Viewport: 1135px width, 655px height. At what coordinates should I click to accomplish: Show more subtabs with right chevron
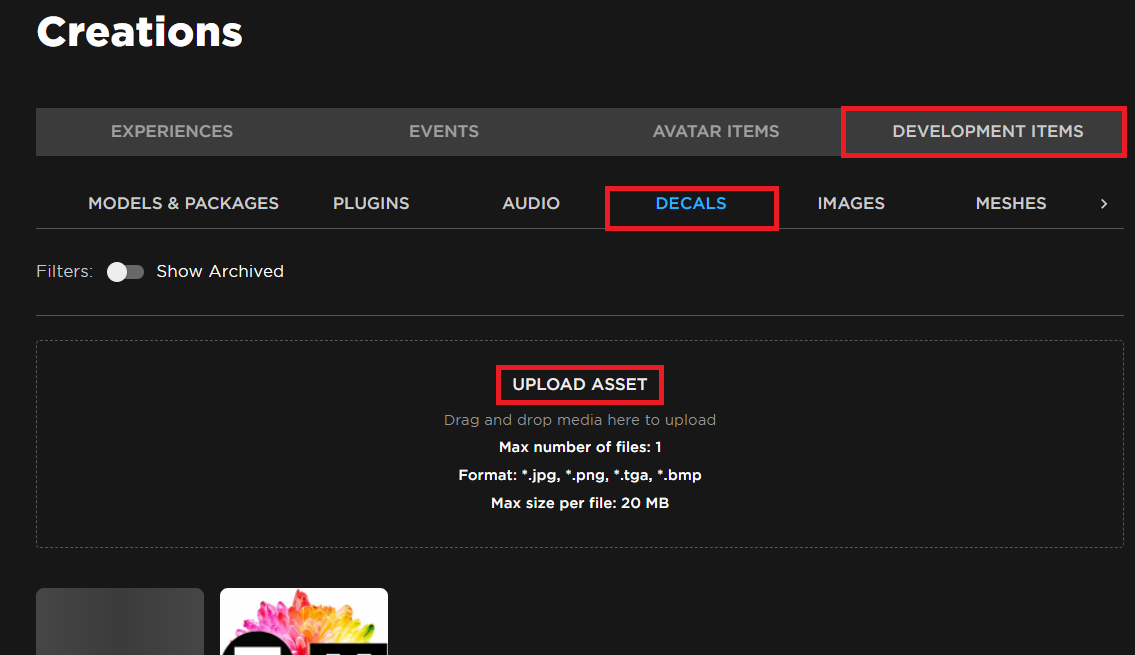(x=1104, y=204)
